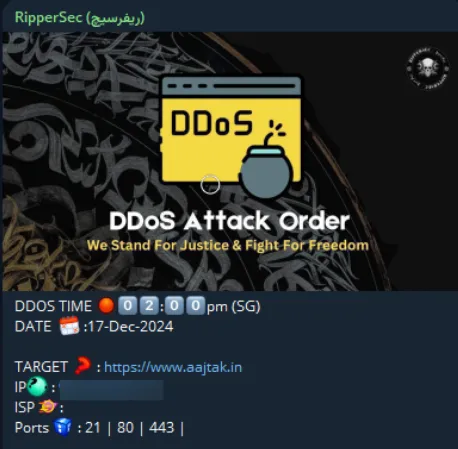The height and width of the screenshot is (449, 458).
Task: Click the first keycap digit 0 of time
Action: 128,306
